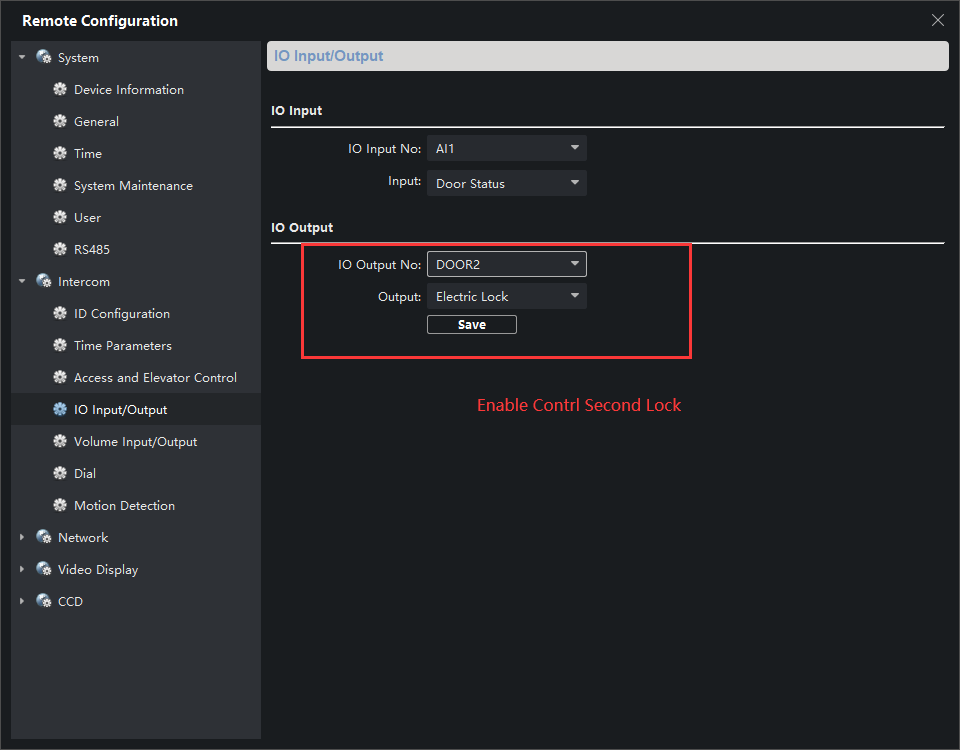Open Motion Detection settings
The height and width of the screenshot is (750, 960).
coord(124,505)
